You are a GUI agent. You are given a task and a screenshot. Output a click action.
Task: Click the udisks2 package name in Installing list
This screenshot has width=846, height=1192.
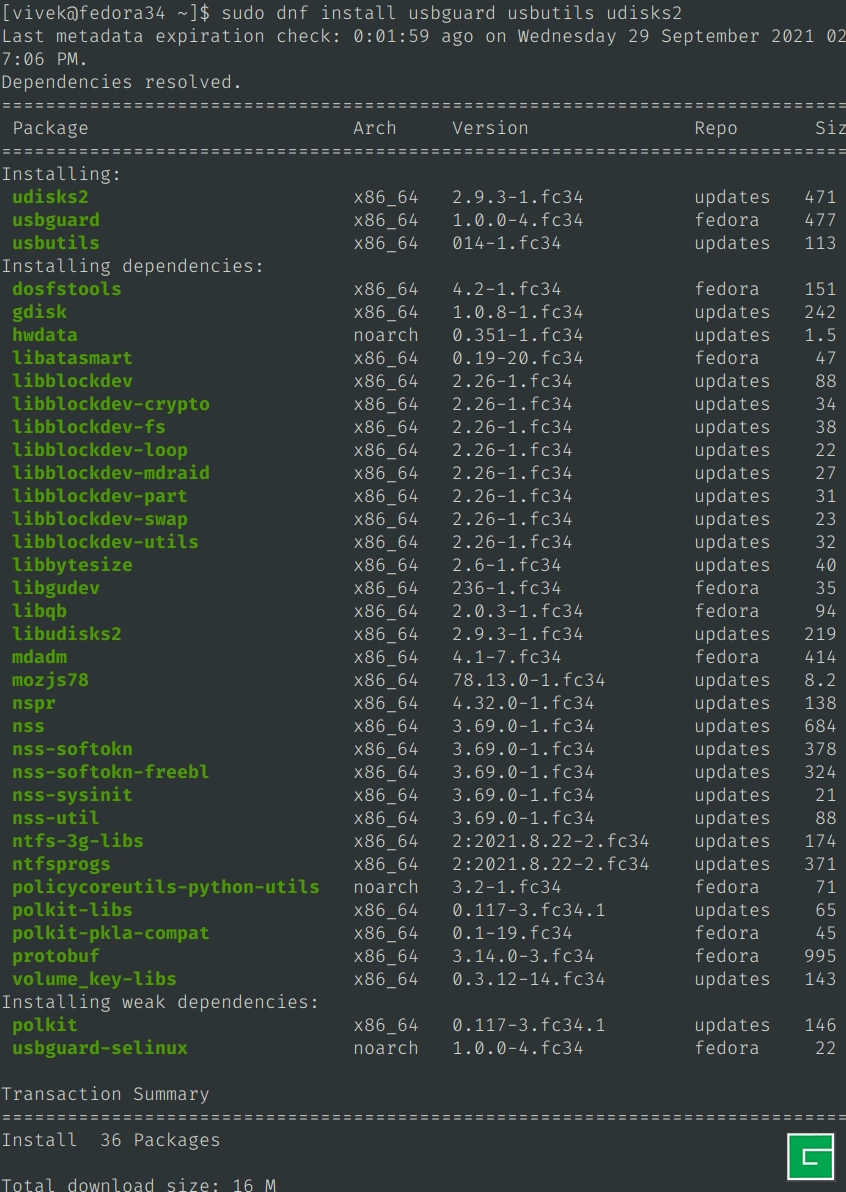50,197
